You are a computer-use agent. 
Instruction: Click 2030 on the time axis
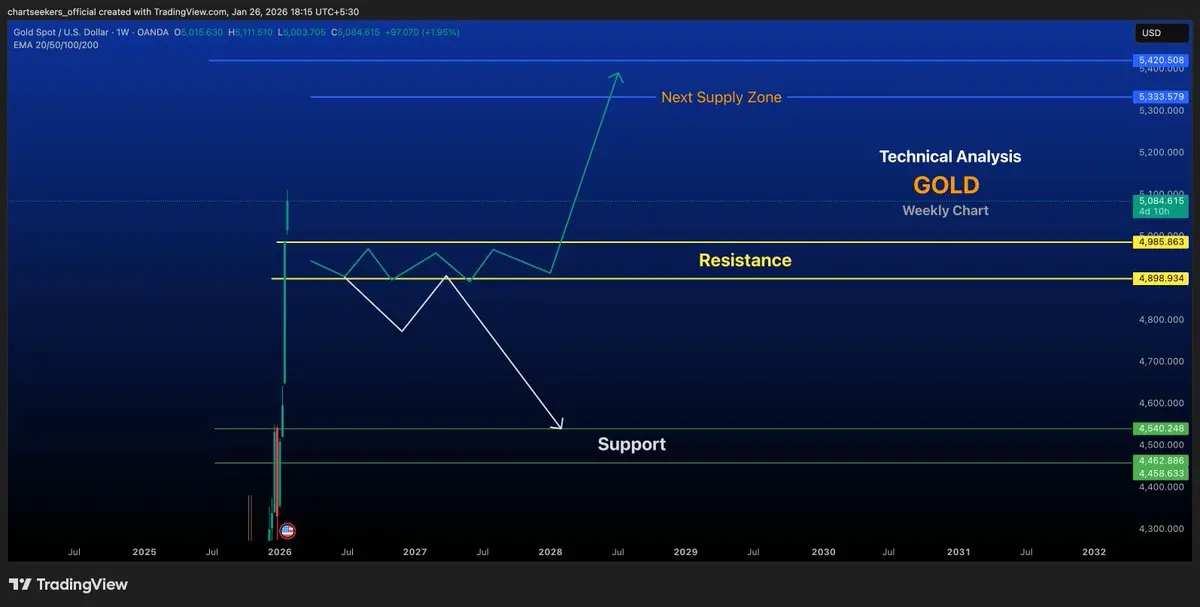tap(823, 552)
